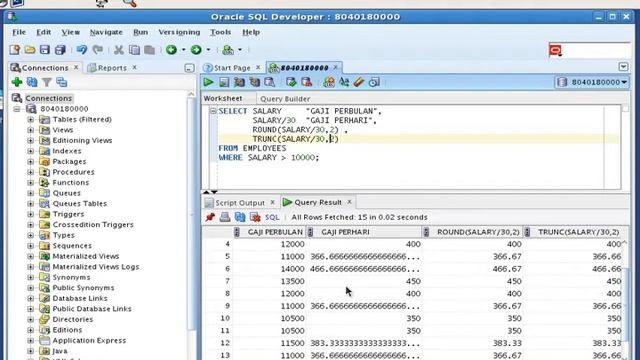Expand the Views tree node
The height and width of the screenshot is (360, 640).
(31, 130)
